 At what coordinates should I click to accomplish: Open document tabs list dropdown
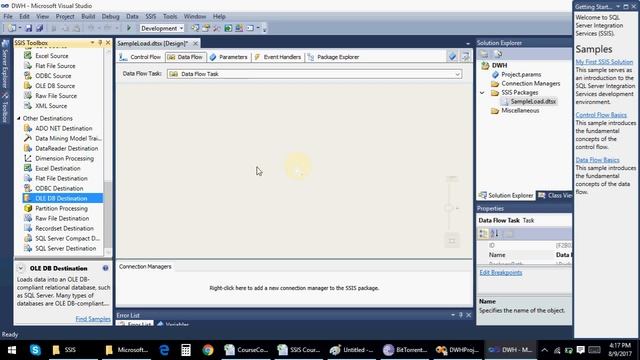468,43
